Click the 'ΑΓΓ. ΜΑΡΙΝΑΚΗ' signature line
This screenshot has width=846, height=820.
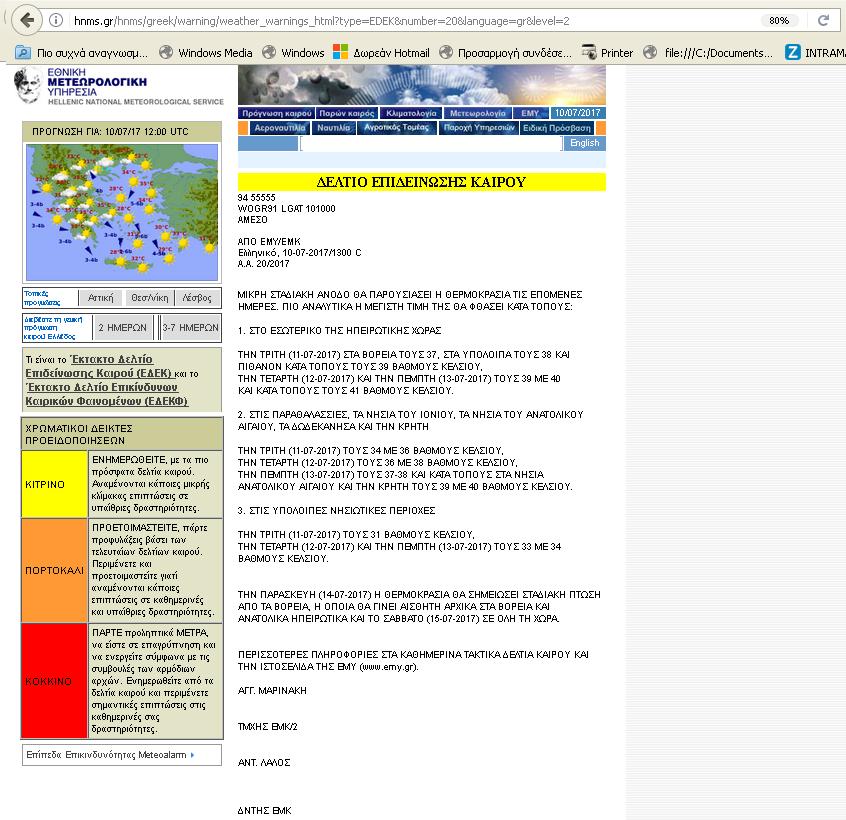coord(272,691)
